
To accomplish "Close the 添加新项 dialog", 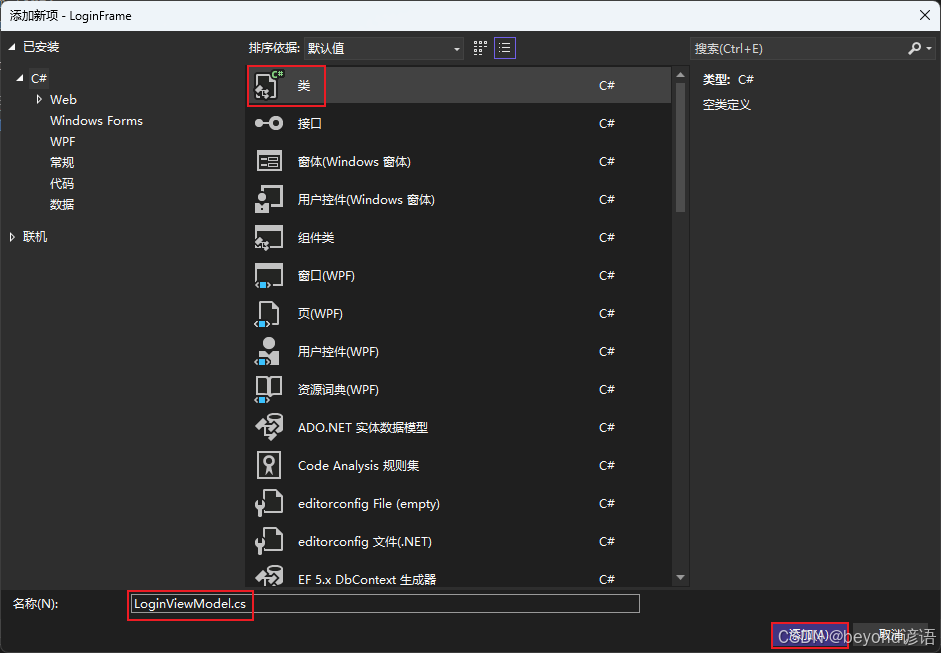I will [925, 15].
